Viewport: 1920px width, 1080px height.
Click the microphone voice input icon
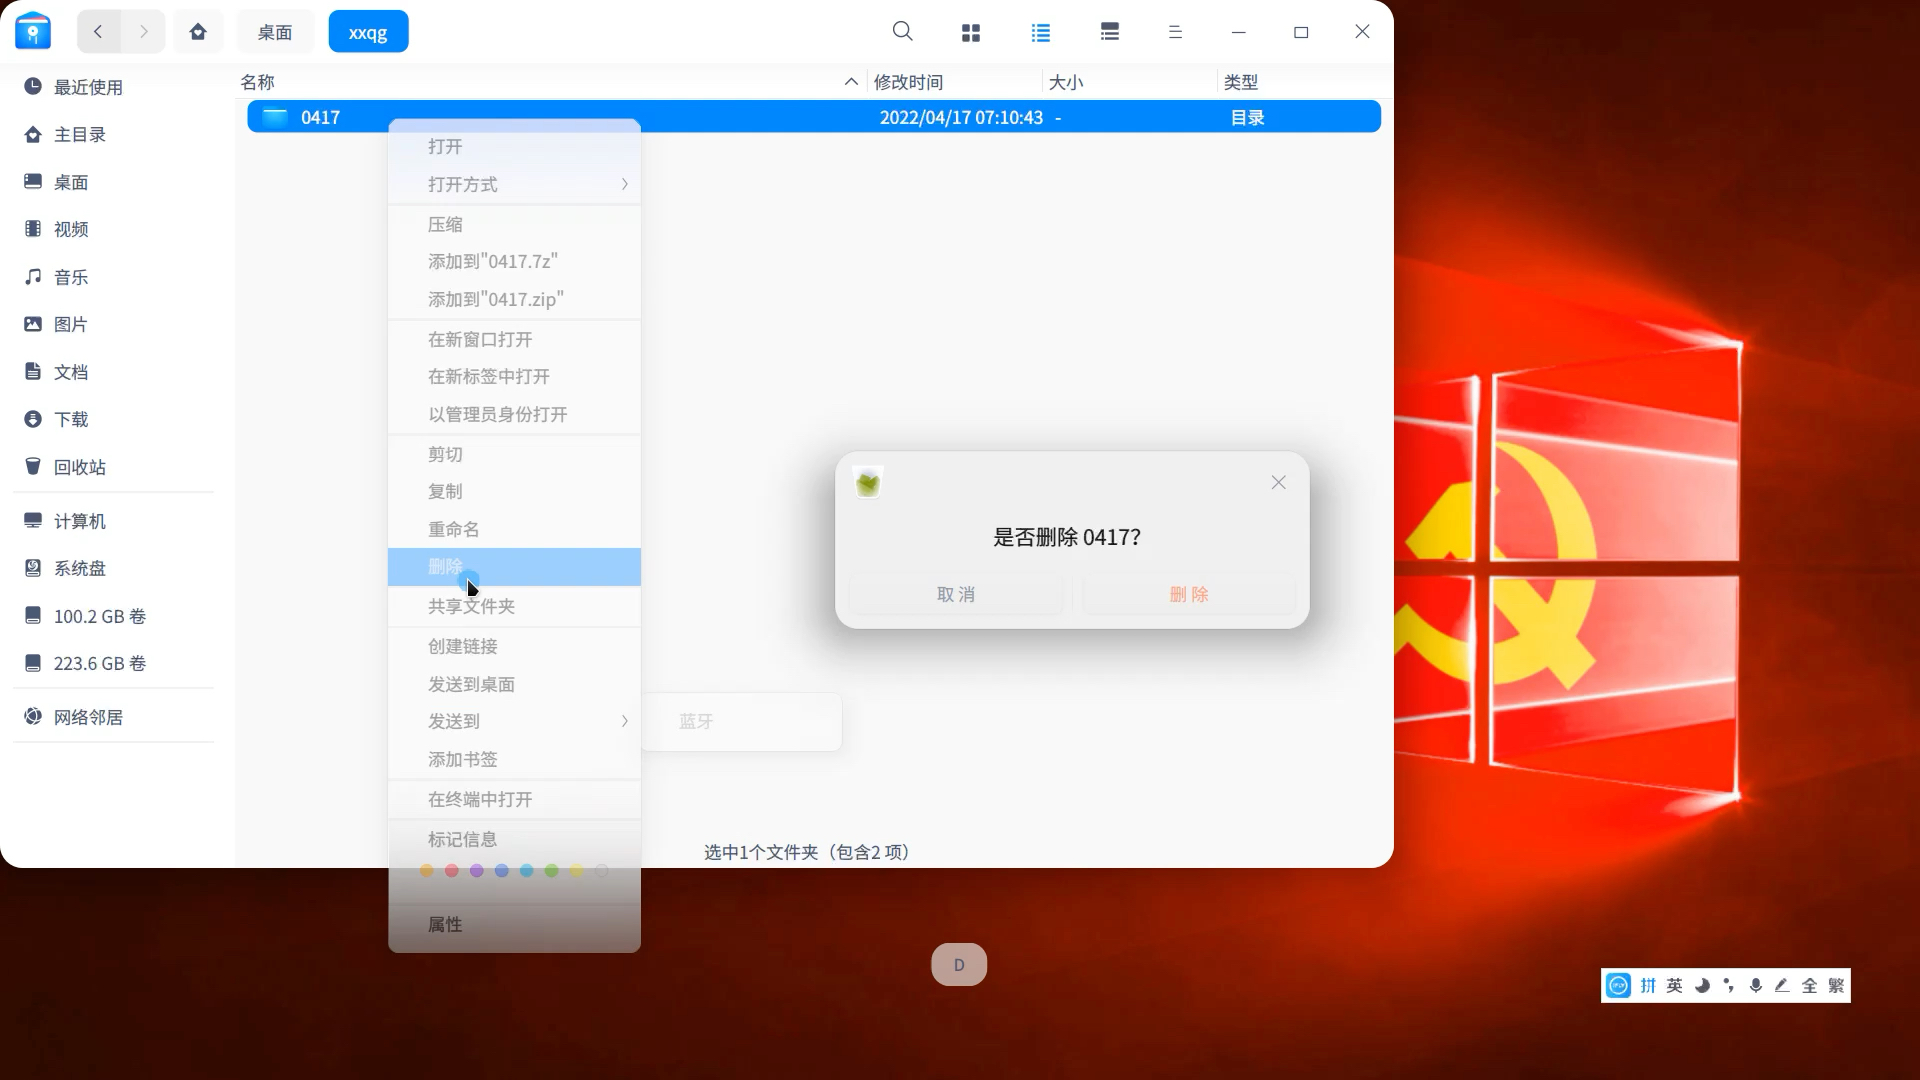1756,986
